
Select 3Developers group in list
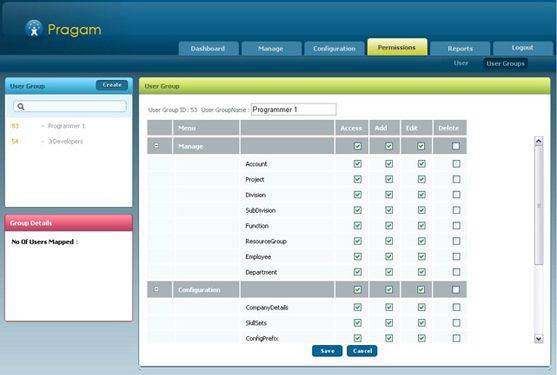tap(65, 141)
